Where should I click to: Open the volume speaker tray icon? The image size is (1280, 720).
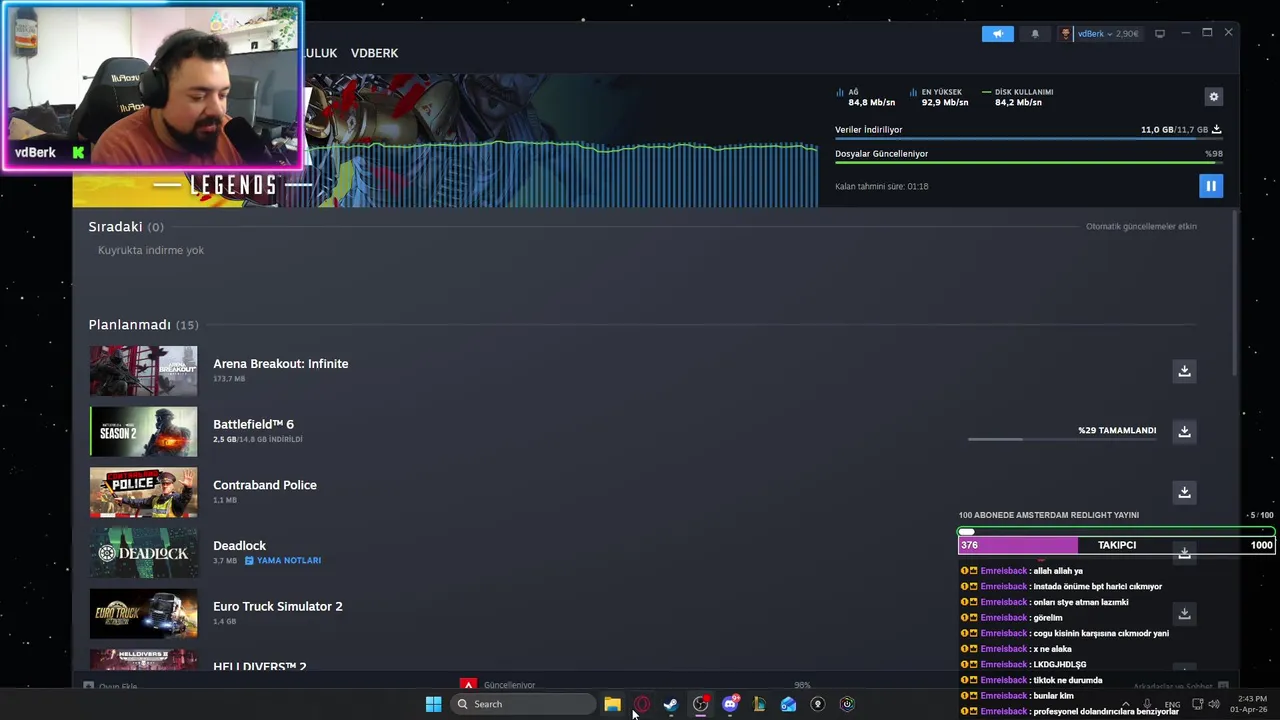tap(1214, 704)
